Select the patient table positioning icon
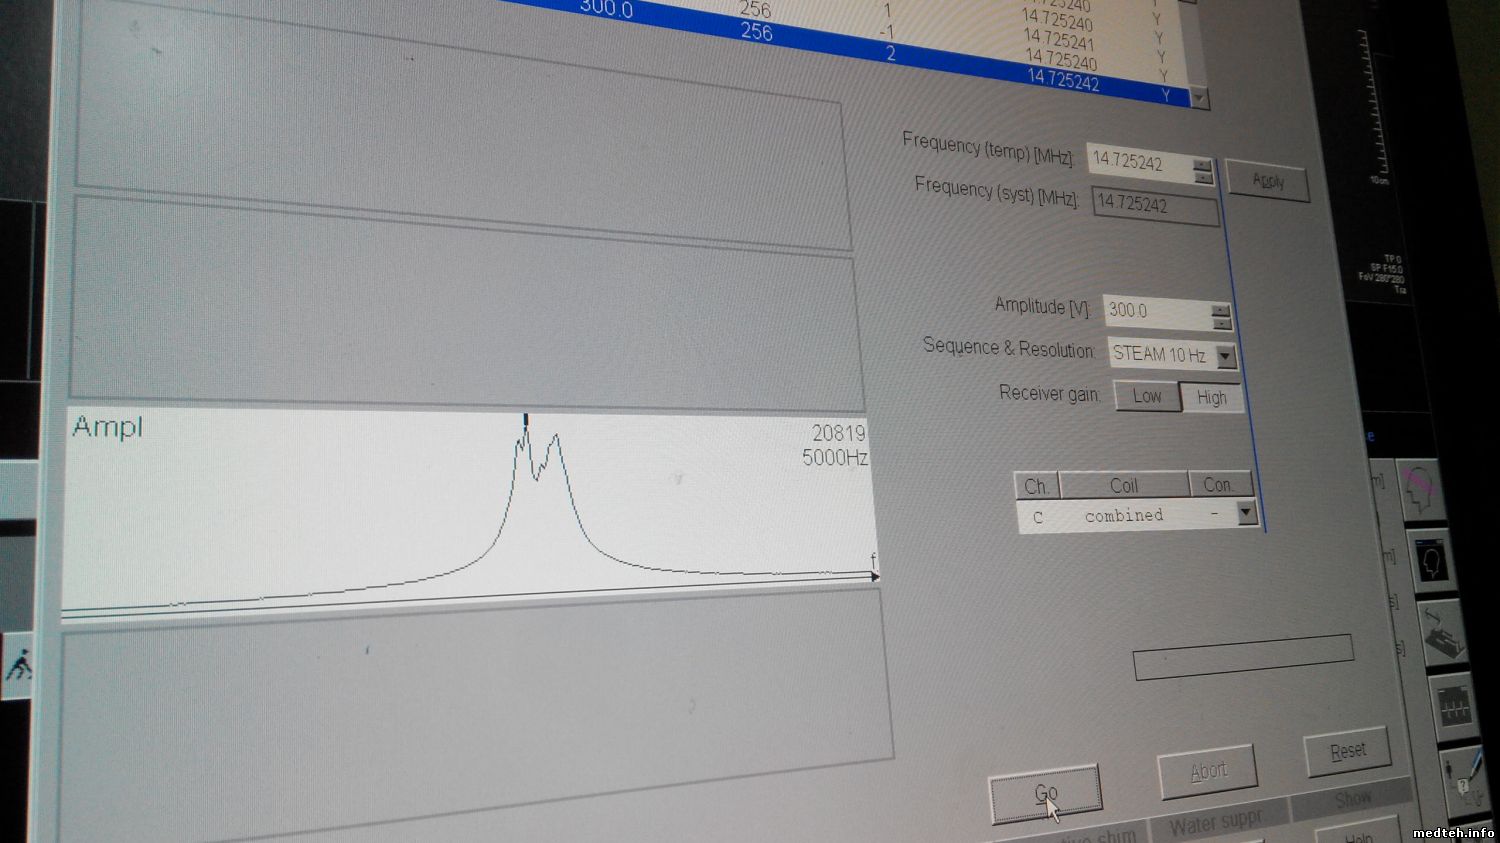The height and width of the screenshot is (843, 1500). [1445, 635]
